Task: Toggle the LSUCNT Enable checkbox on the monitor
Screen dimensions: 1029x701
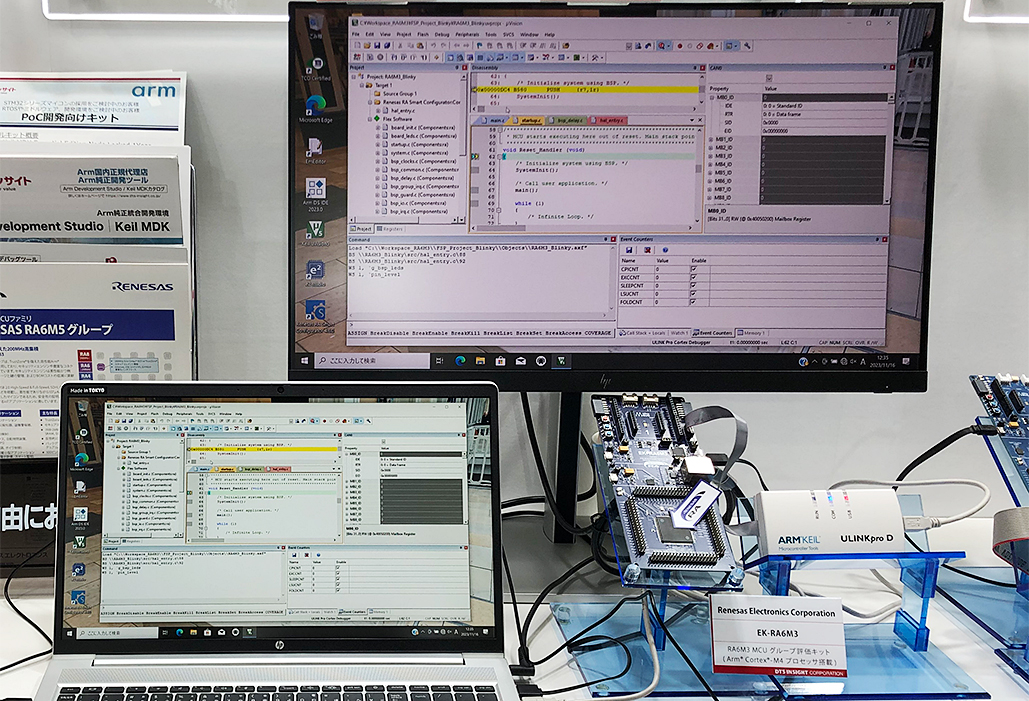Action: (x=694, y=293)
